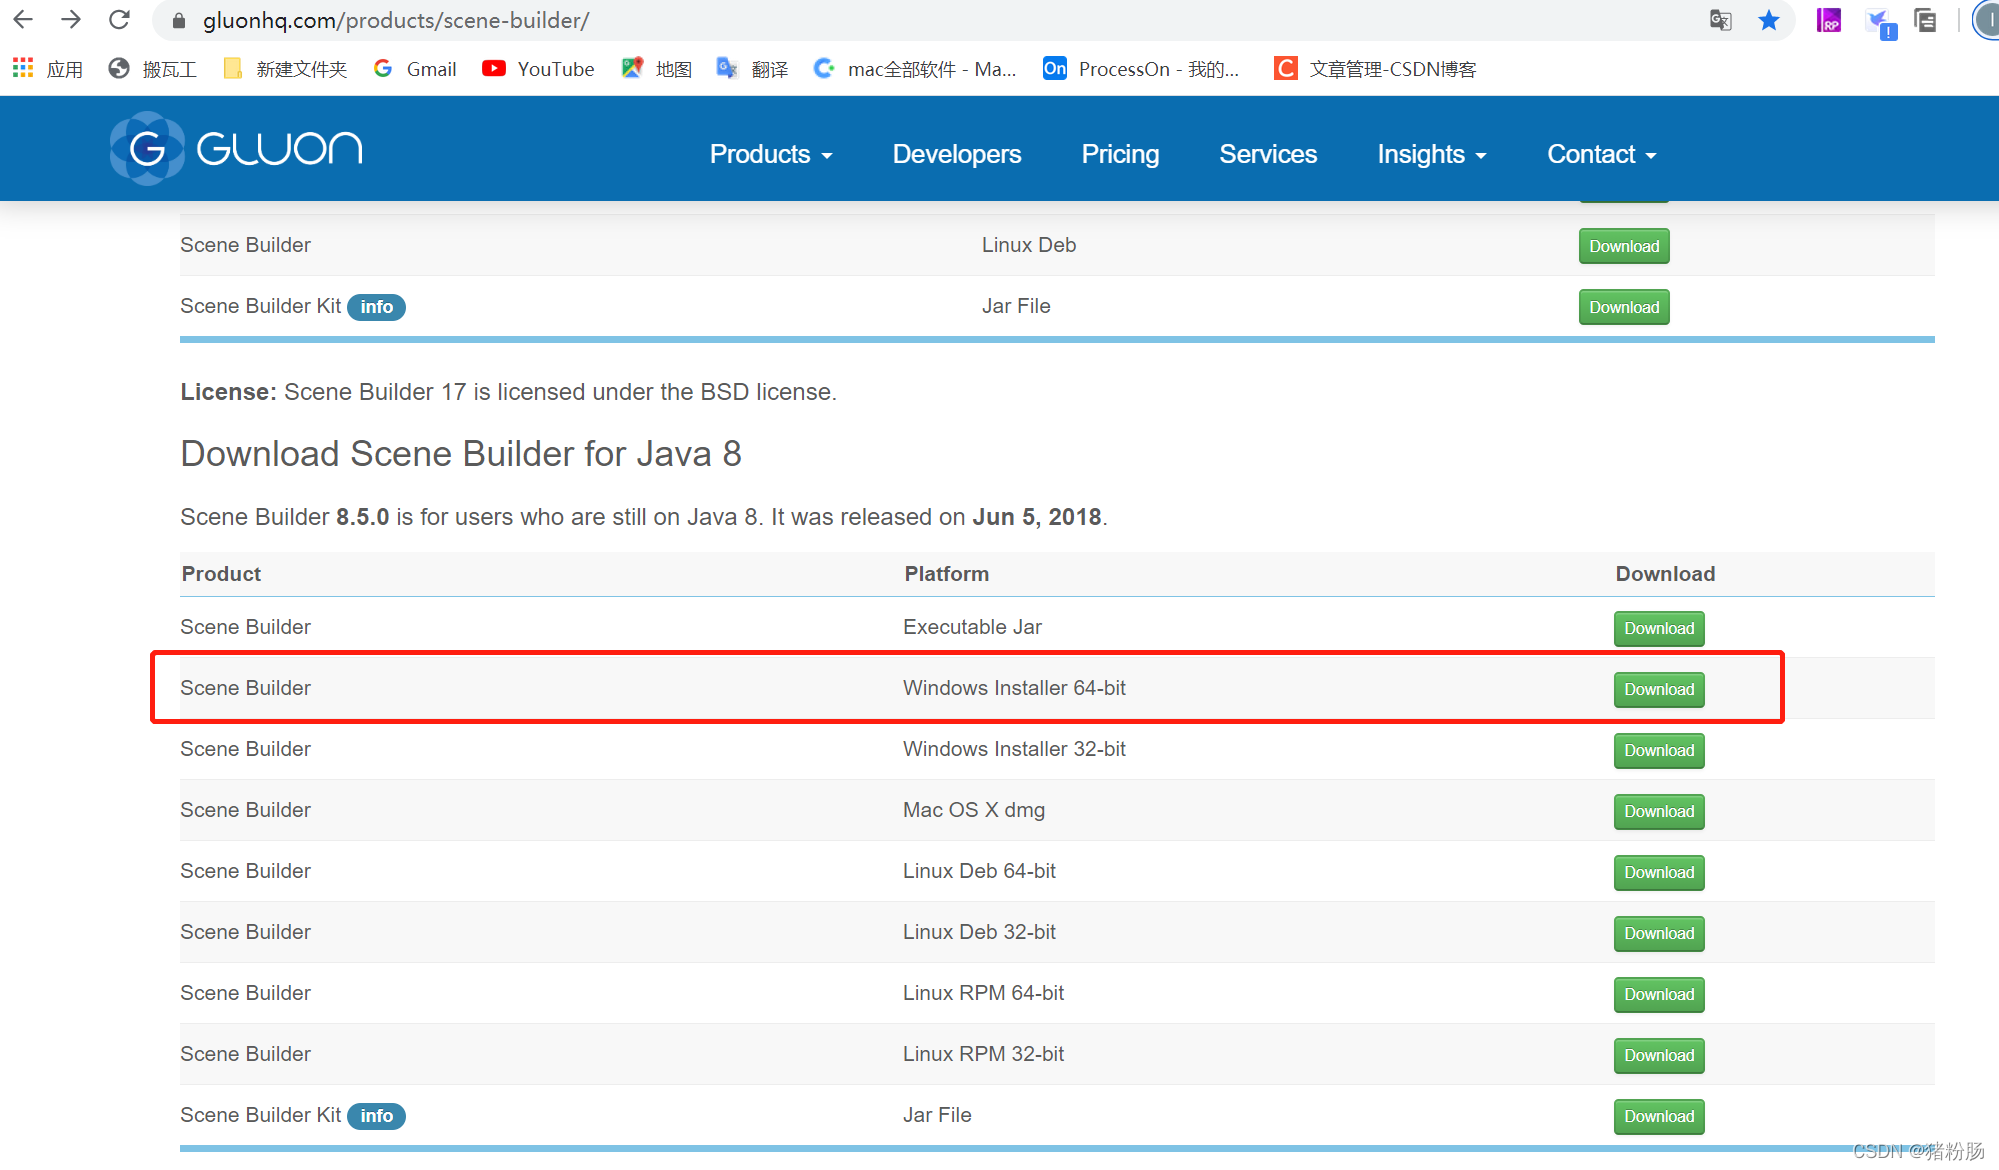This screenshot has width=1999, height=1170.
Task: Open the extension icon with blue badge
Action: coord(1880,22)
